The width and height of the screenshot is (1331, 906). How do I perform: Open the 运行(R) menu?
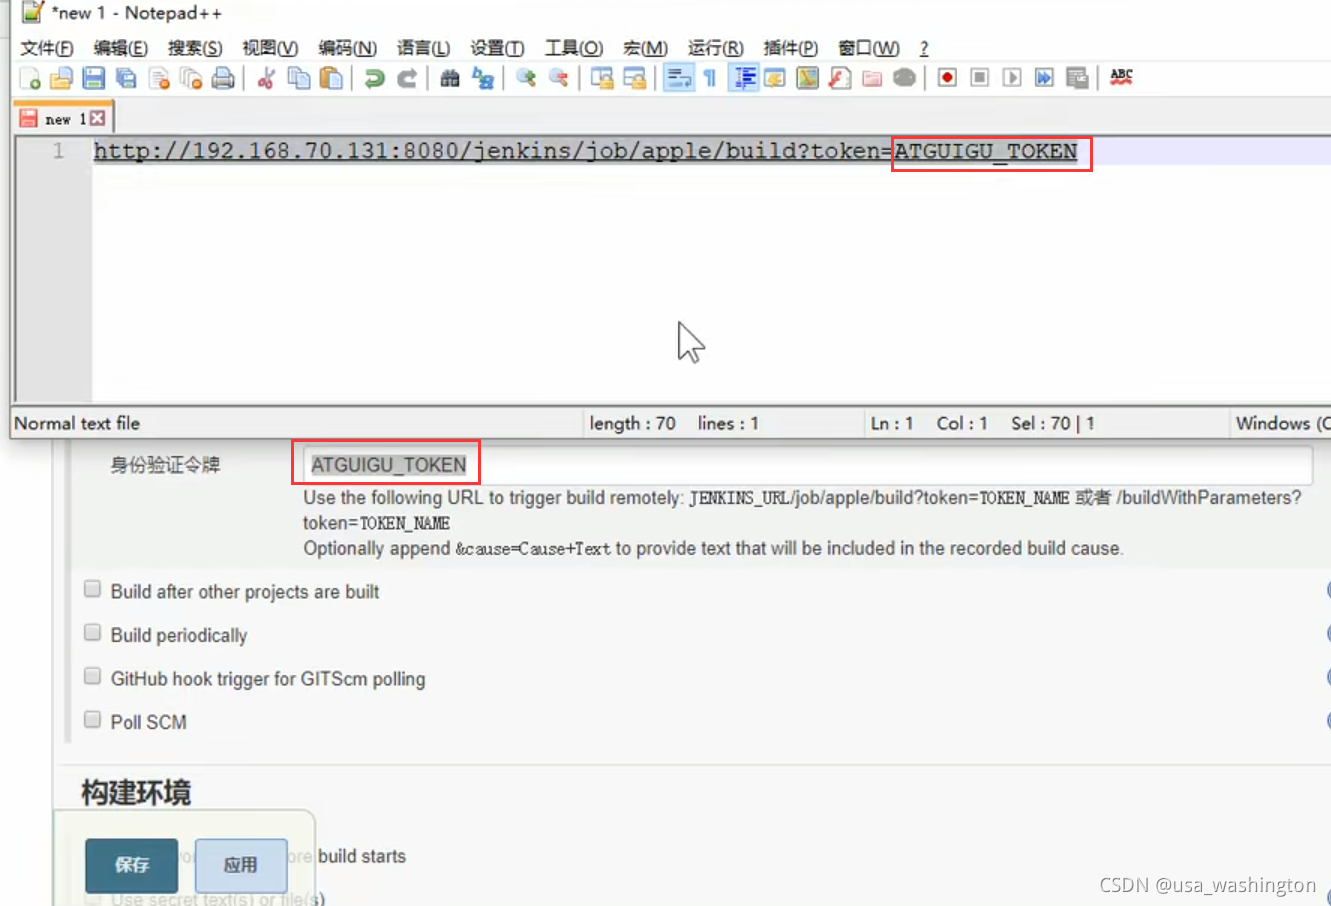(715, 48)
